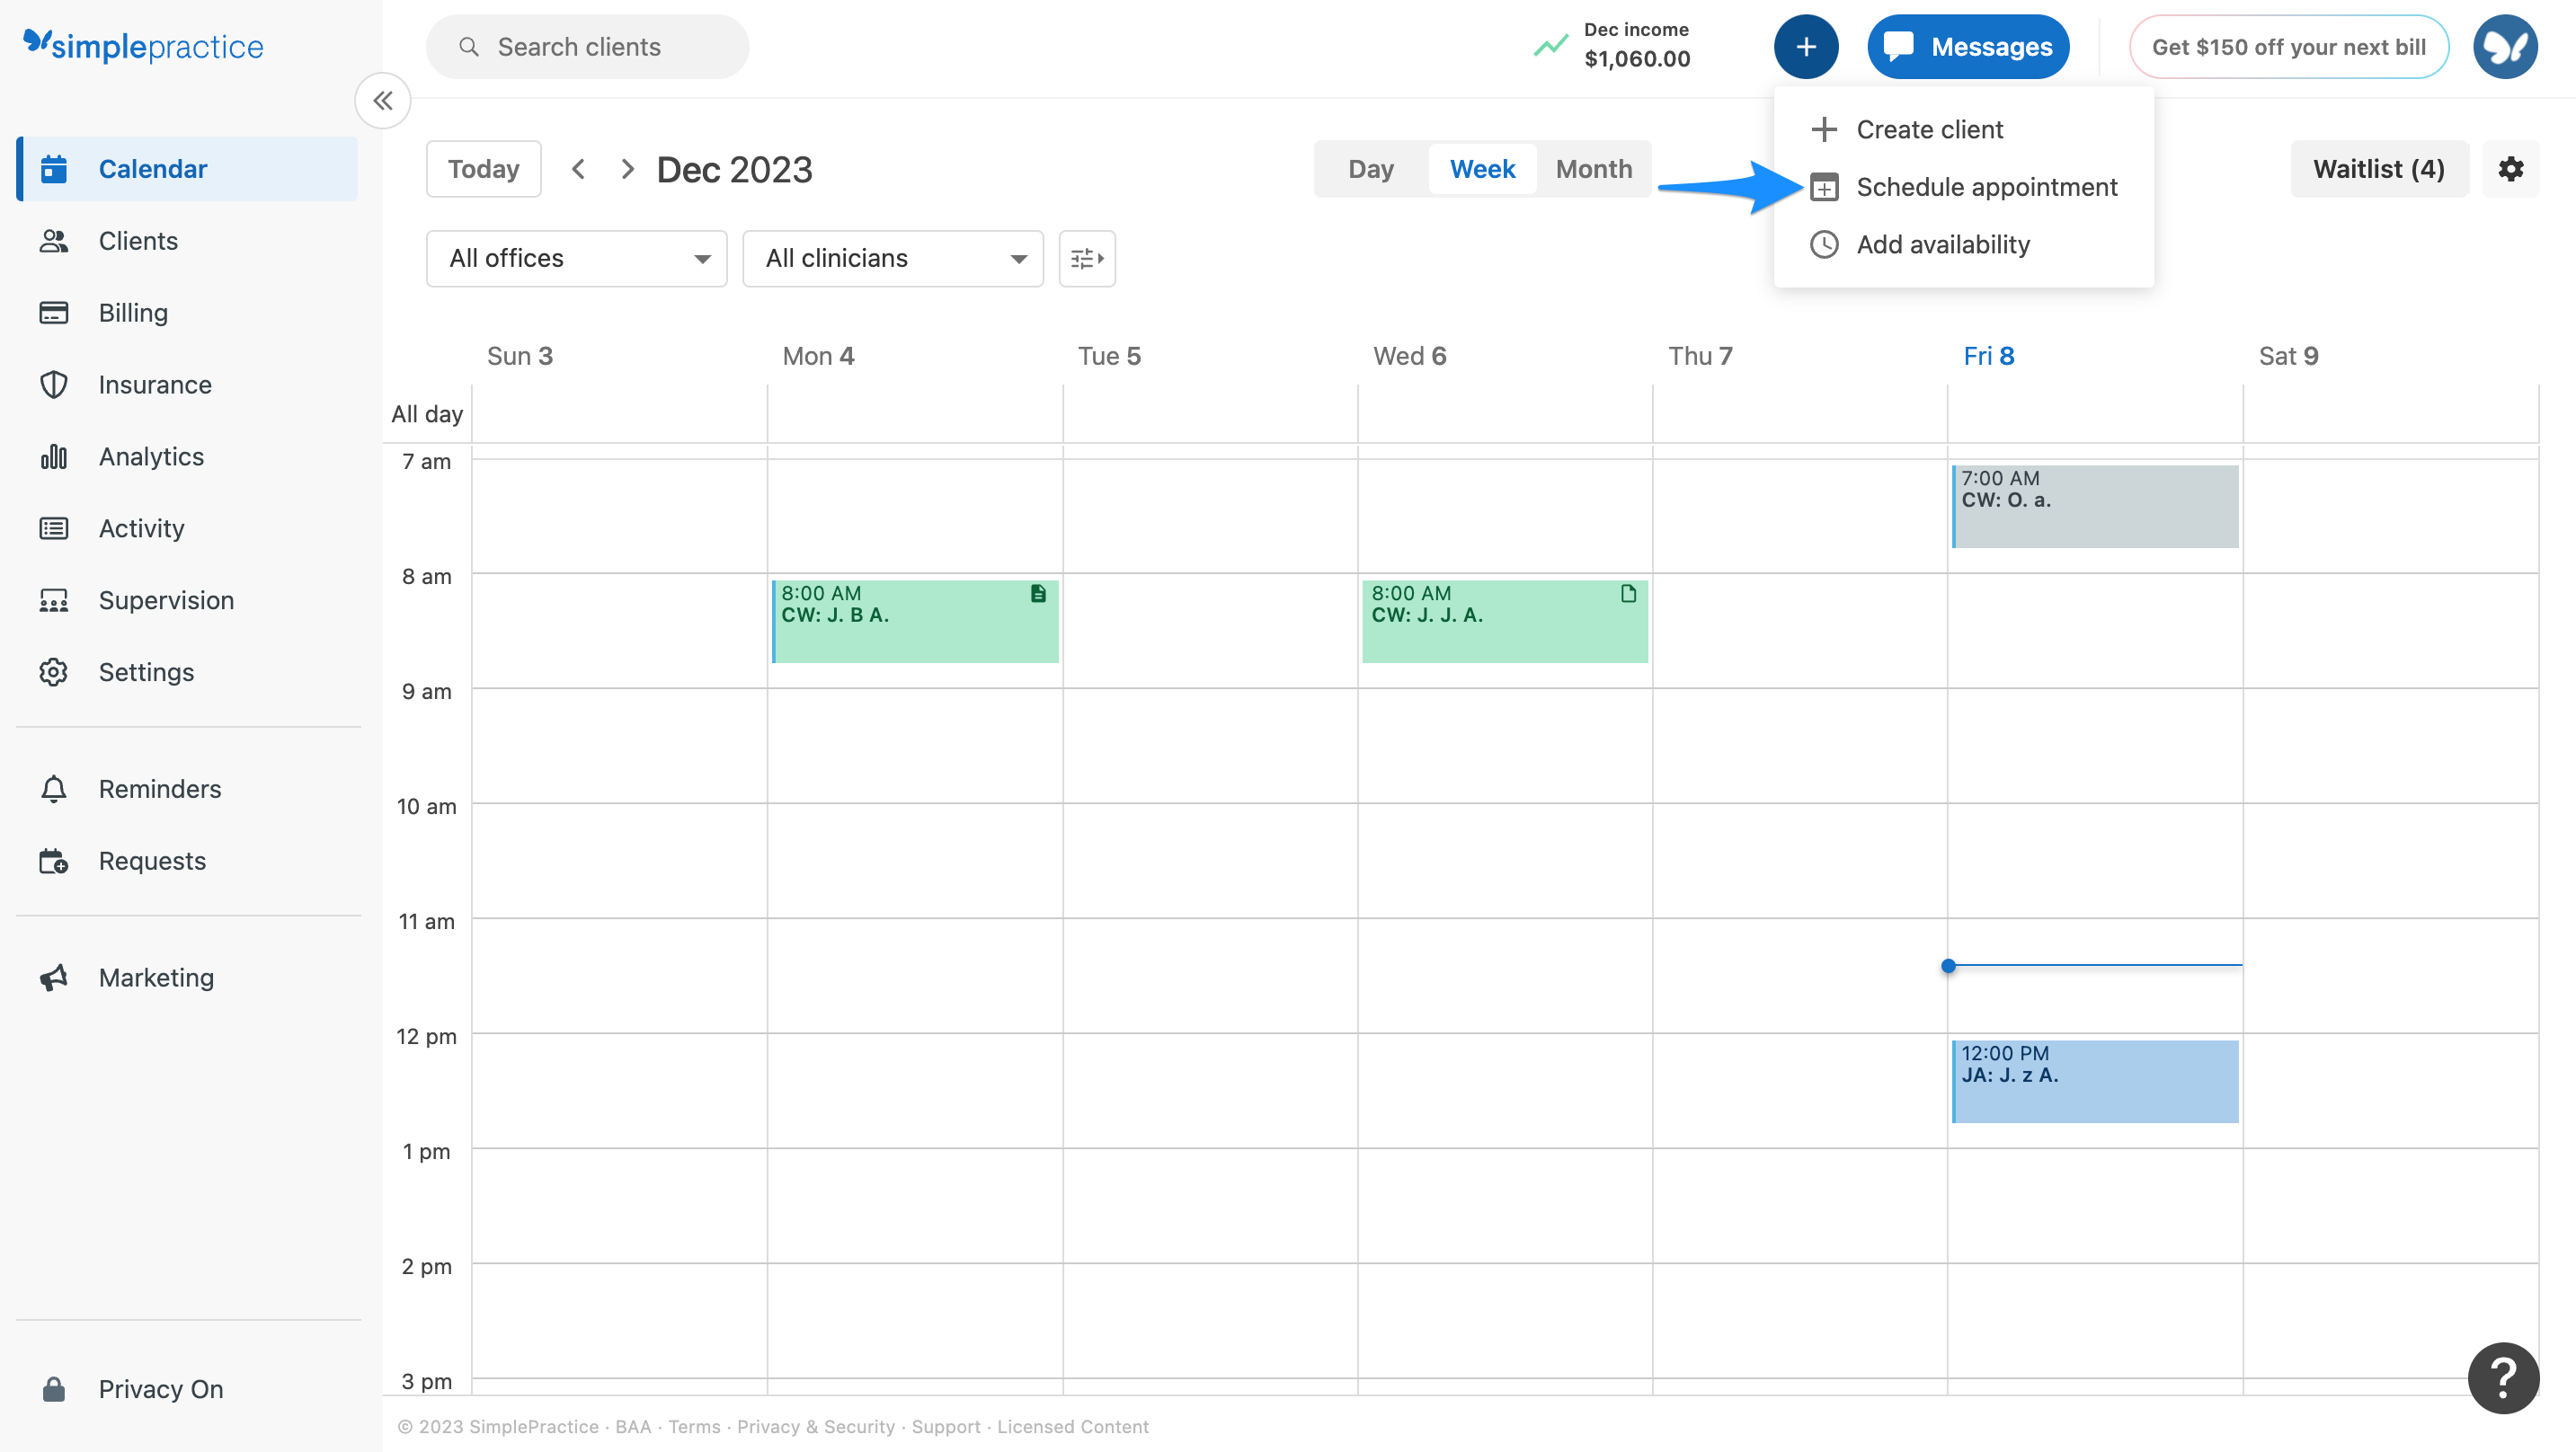Click Get $150 off your next bill
The height and width of the screenshot is (1452, 2576).
click(2289, 46)
